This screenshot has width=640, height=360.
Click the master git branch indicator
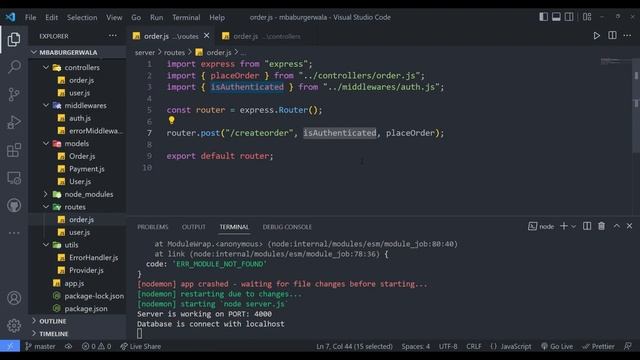click(x=40, y=346)
